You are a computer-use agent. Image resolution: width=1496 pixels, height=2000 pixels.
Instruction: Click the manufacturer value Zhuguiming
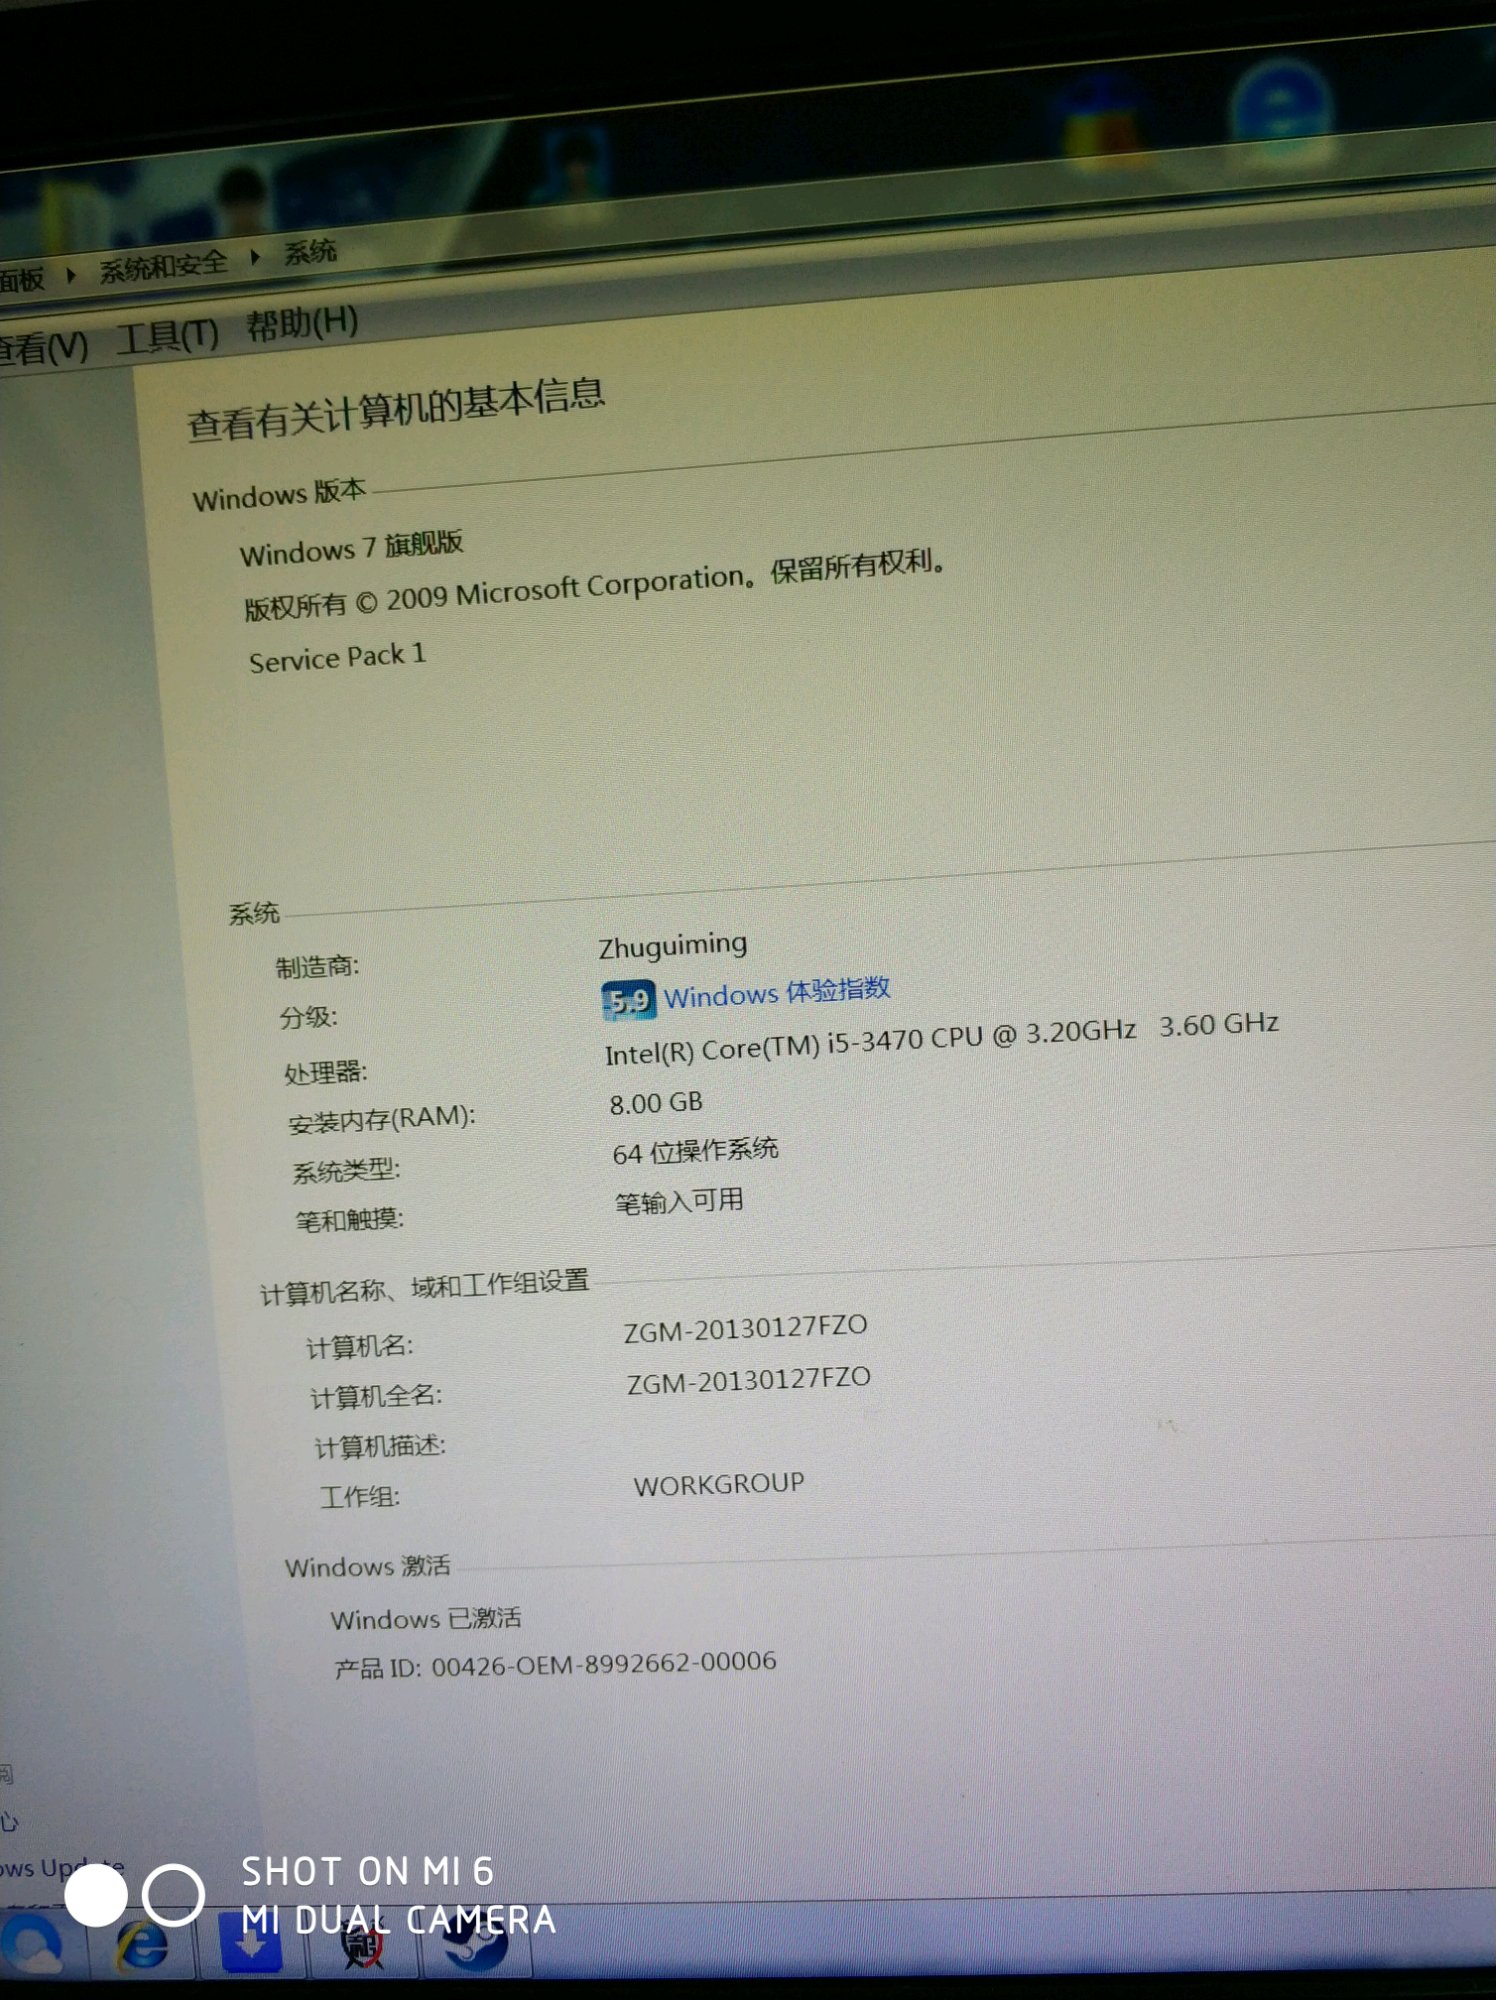coord(673,945)
